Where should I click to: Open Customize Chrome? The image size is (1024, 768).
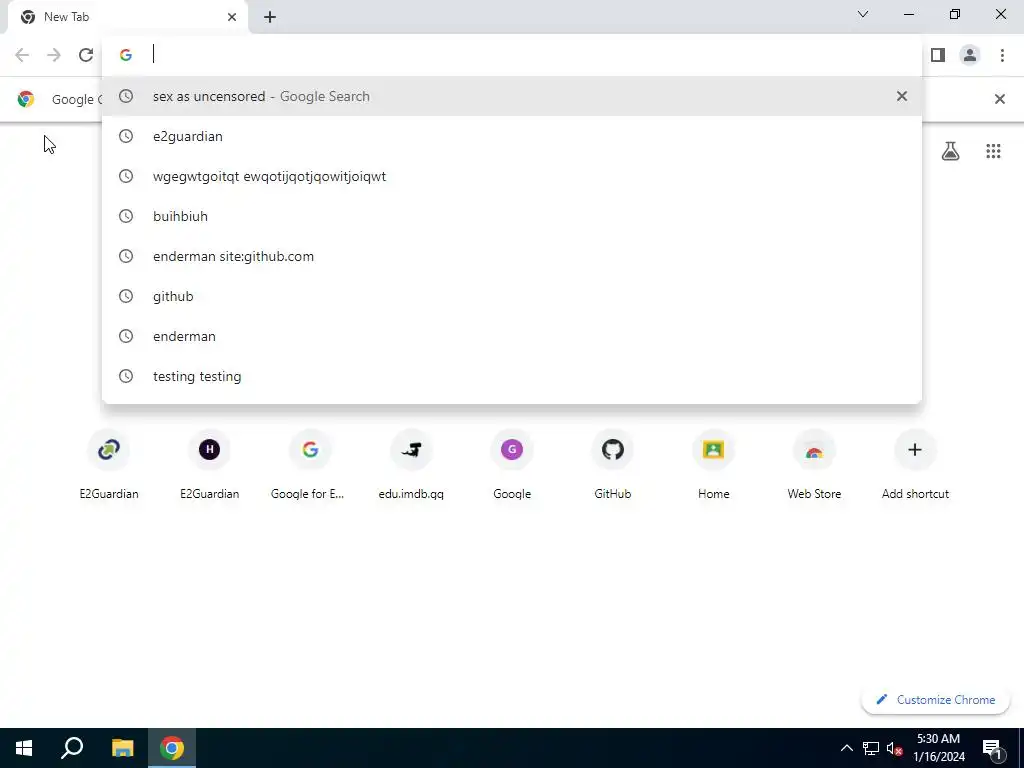coord(936,699)
